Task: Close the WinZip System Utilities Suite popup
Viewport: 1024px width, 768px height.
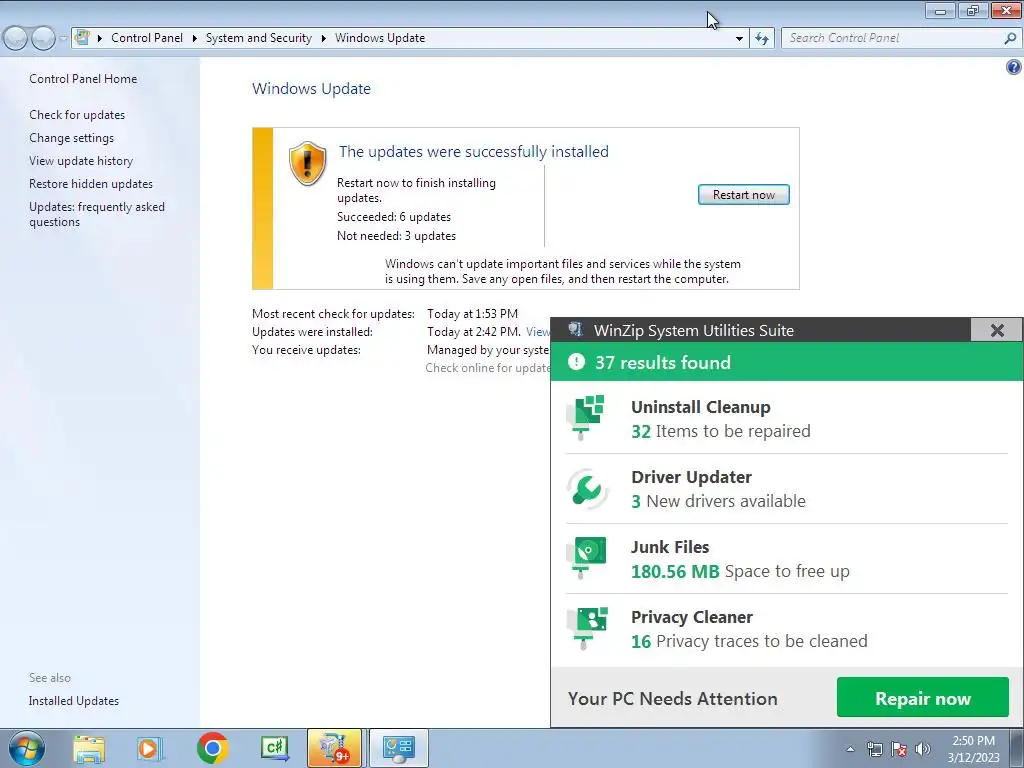Action: pyautogui.click(x=997, y=330)
